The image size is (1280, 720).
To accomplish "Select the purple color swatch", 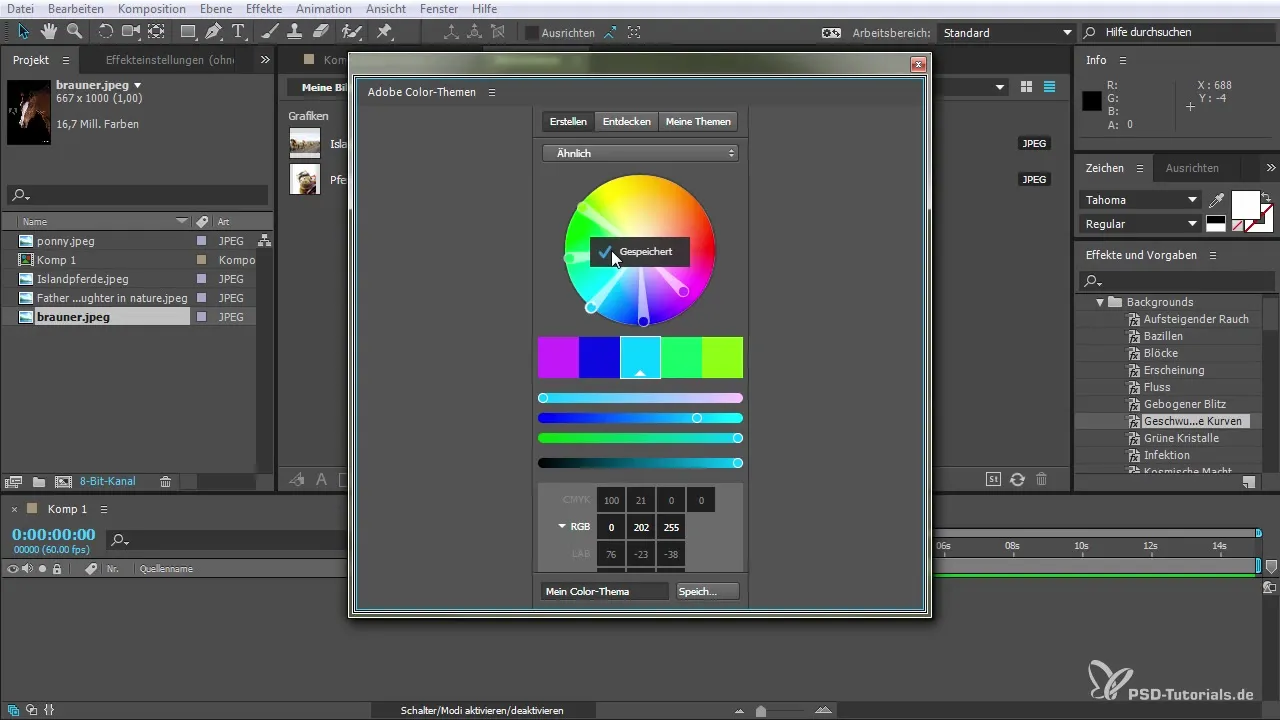I will (558, 357).
